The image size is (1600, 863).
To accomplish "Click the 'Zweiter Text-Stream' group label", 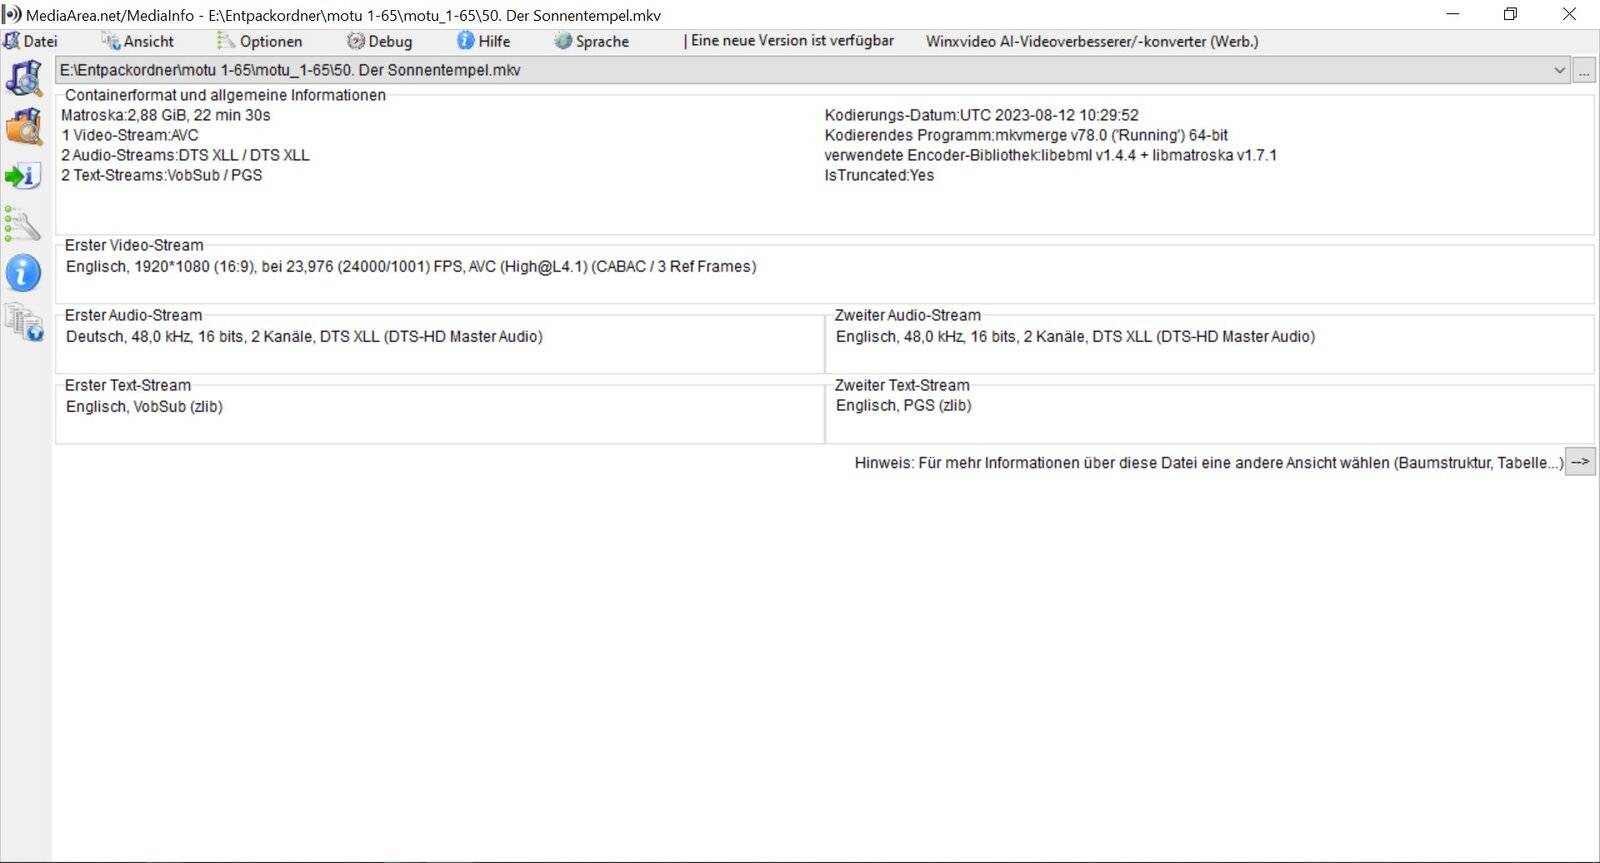I will coord(902,385).
